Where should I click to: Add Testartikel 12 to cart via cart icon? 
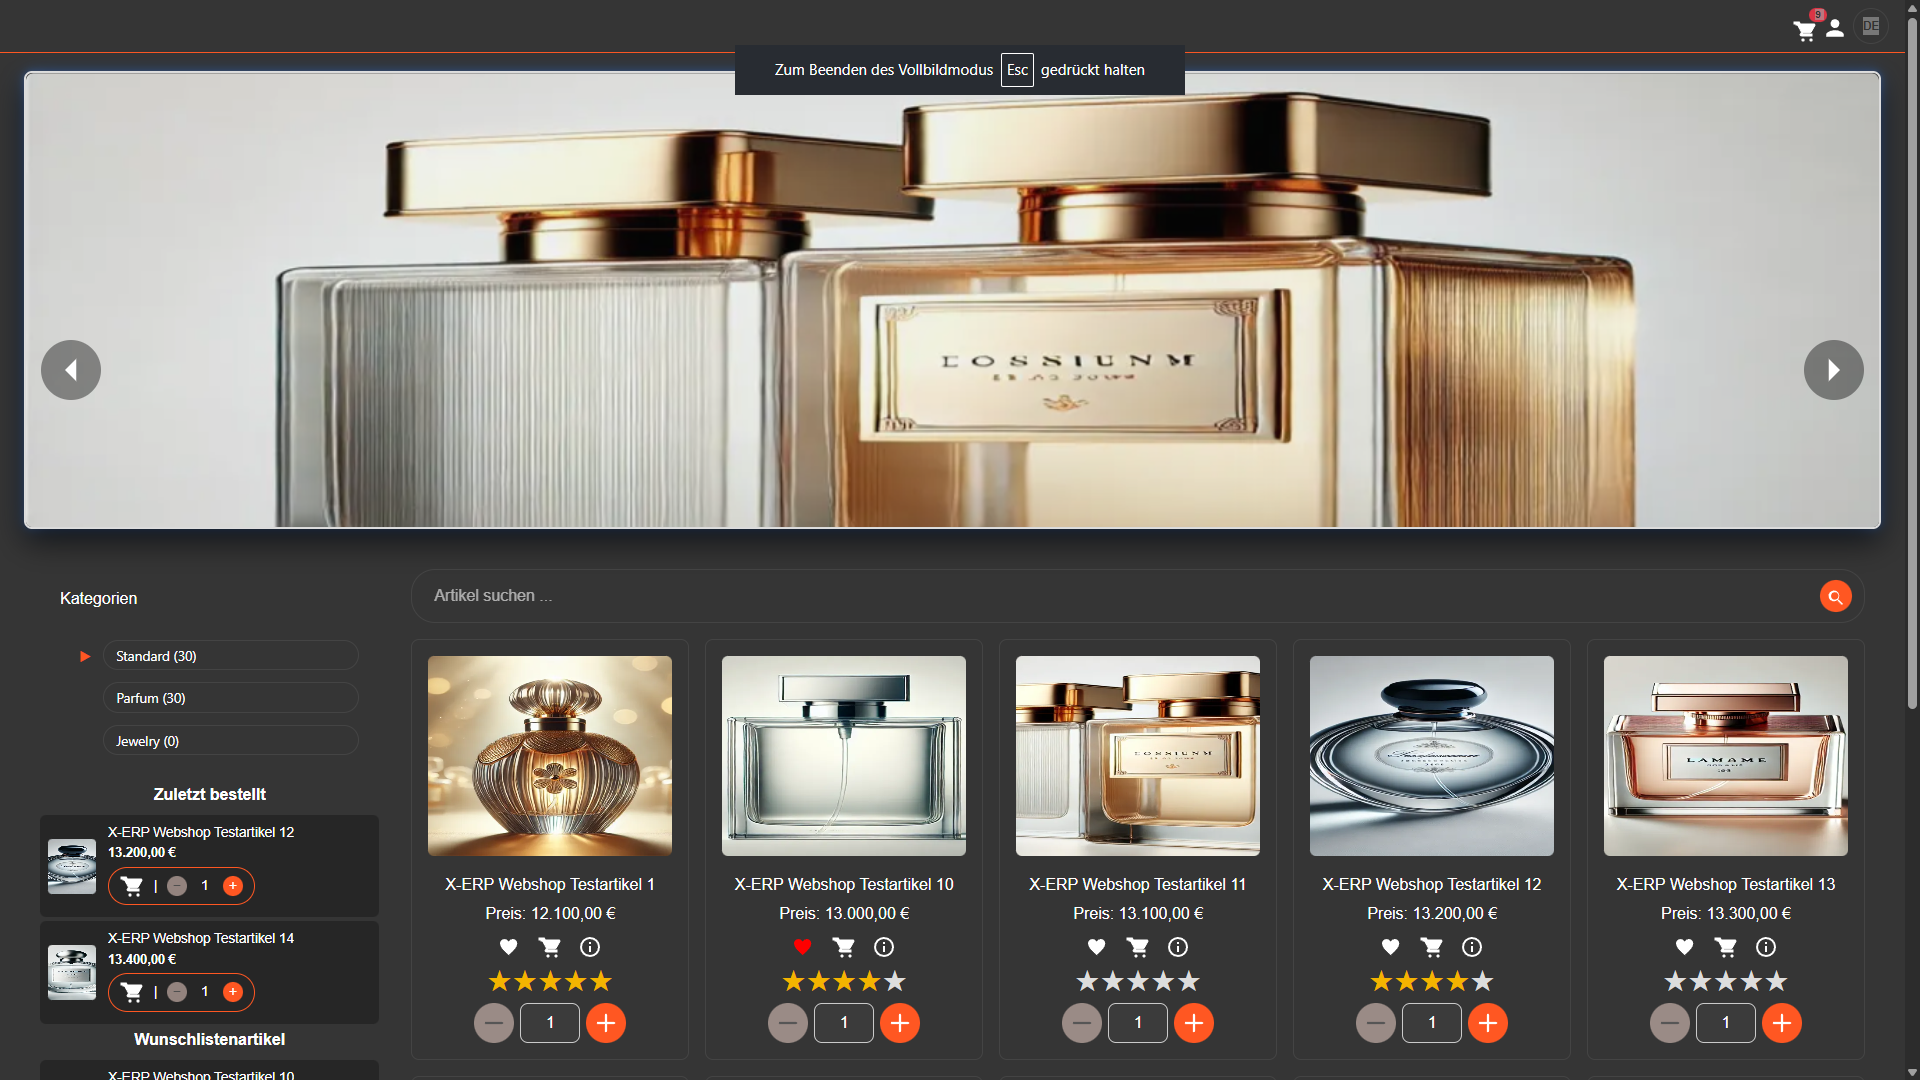[1432, 947]
